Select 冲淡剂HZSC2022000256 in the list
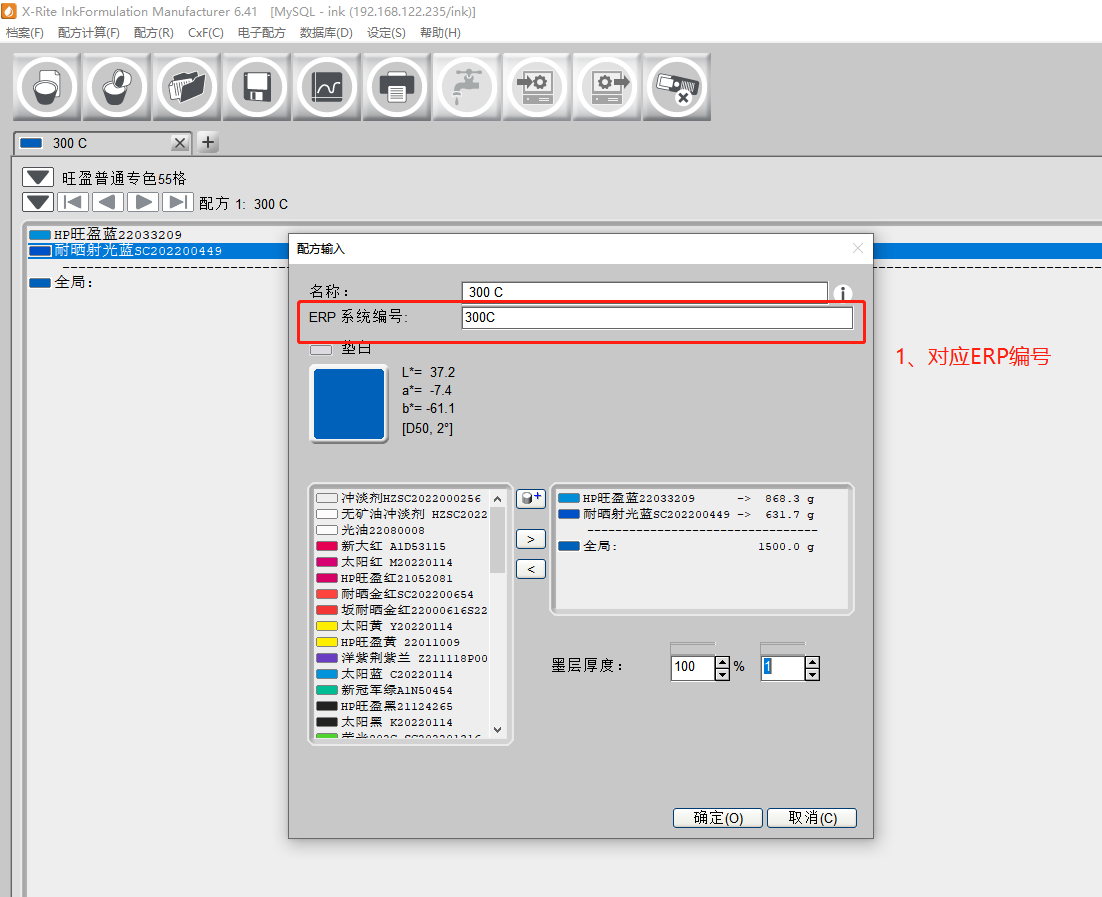The width and height of the screenshot is (1102, 897). [x=401, y=498]
